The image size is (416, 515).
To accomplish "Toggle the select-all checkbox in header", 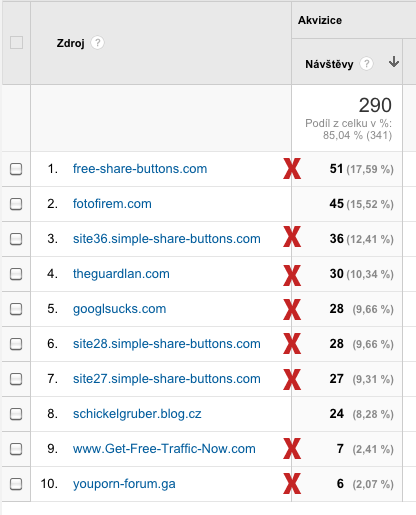I will pyautogui.click(x=16, y=43).
